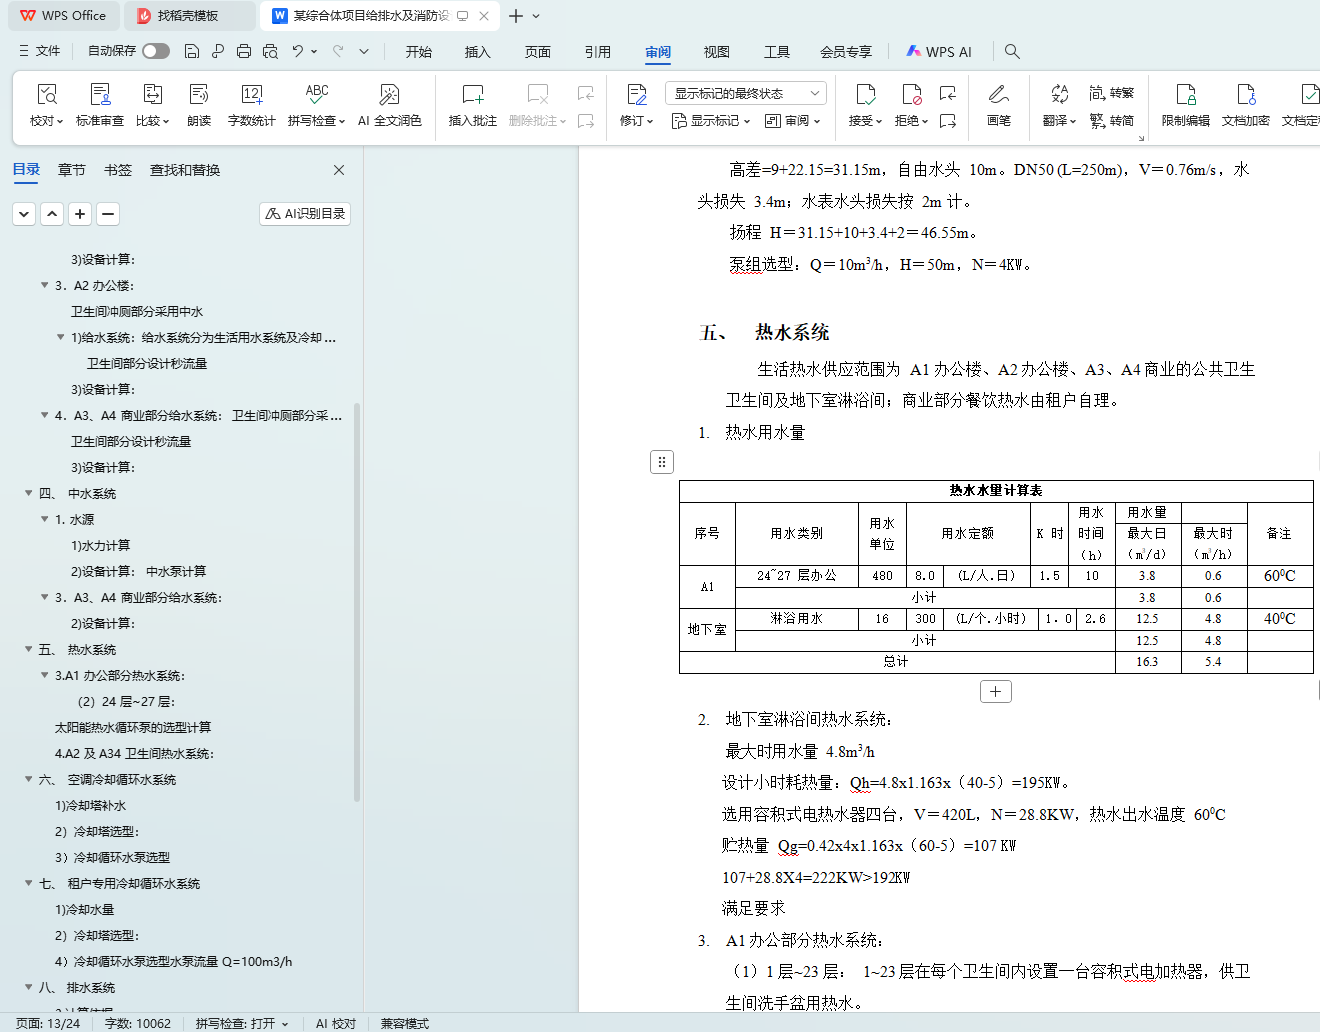Close the navigation pane

tap(339, 170)
